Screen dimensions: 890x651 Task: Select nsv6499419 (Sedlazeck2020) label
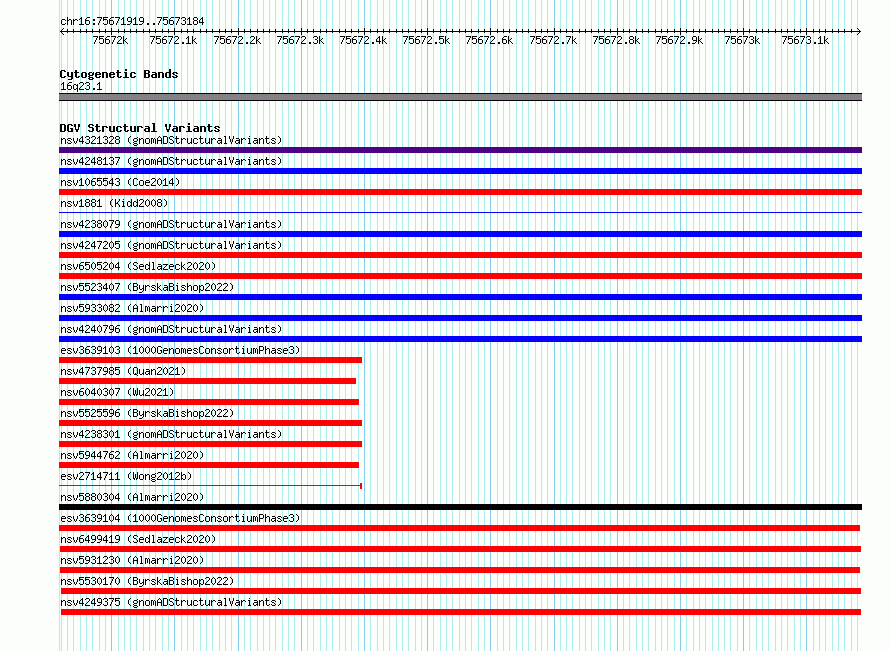click(138, 539)
